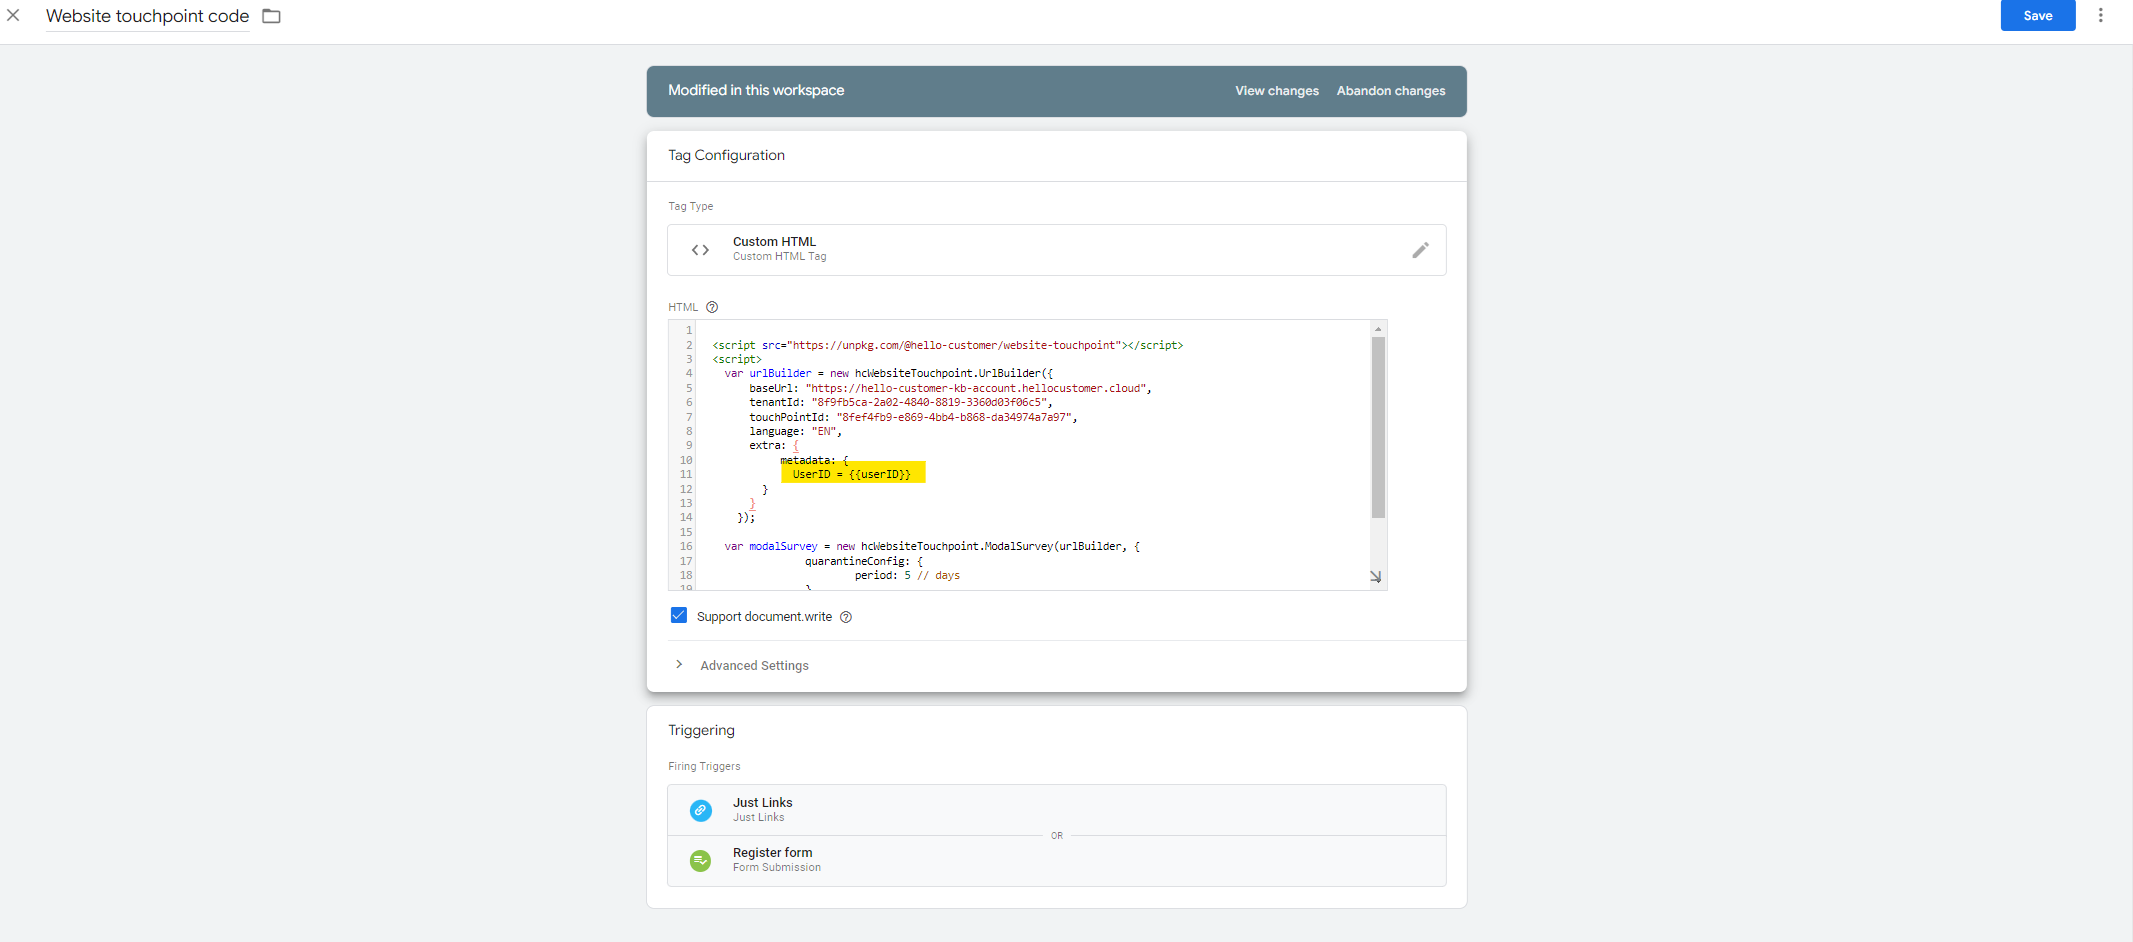Open help for Support document.write
This screenshot has height=942, width=2133.
tap(846, 617)
